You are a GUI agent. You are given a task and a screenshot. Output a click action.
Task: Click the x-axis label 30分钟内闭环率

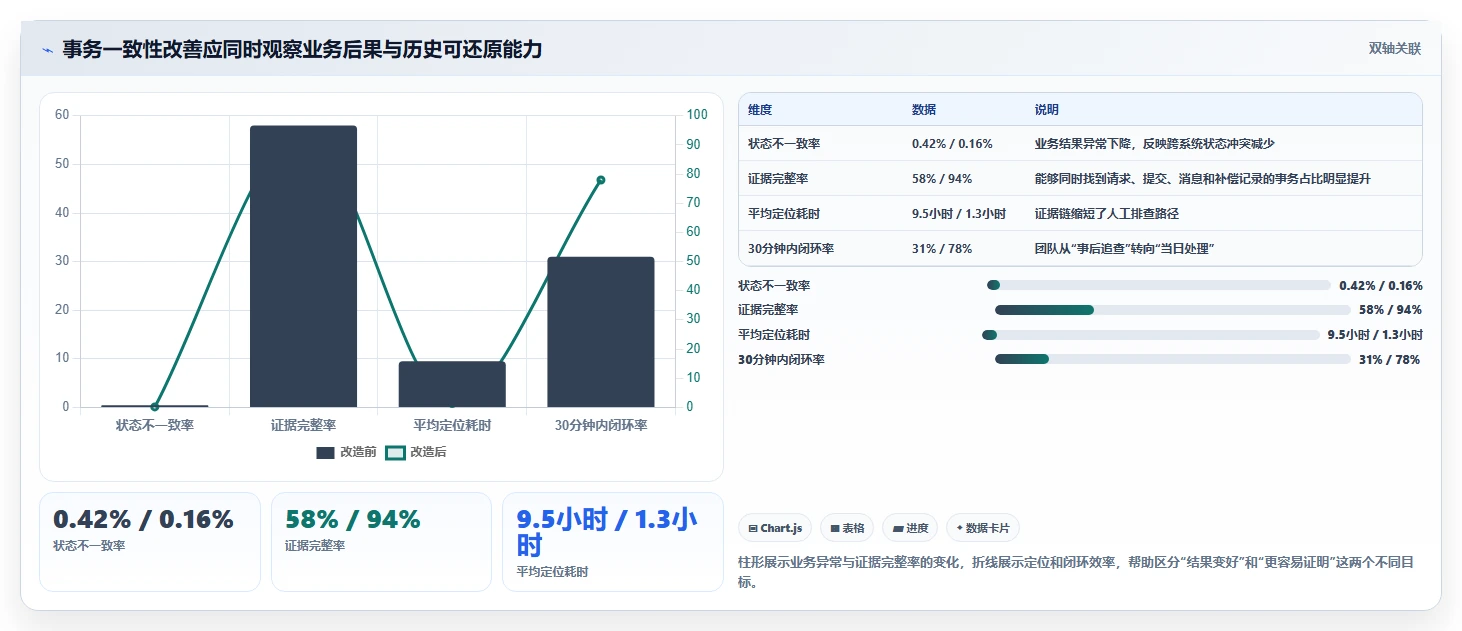pyautogui.click(x=601, y=425)
